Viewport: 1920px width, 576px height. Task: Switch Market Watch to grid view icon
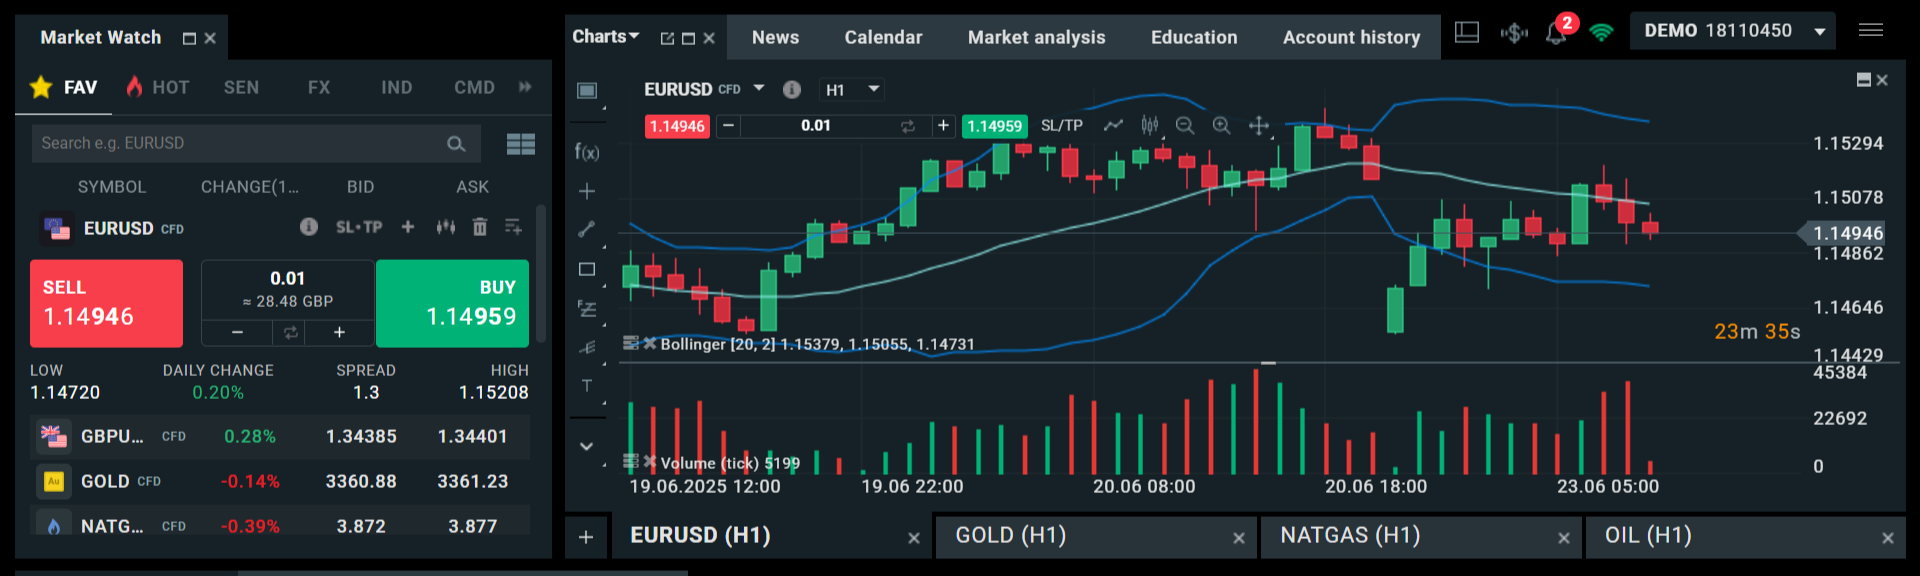521,144
